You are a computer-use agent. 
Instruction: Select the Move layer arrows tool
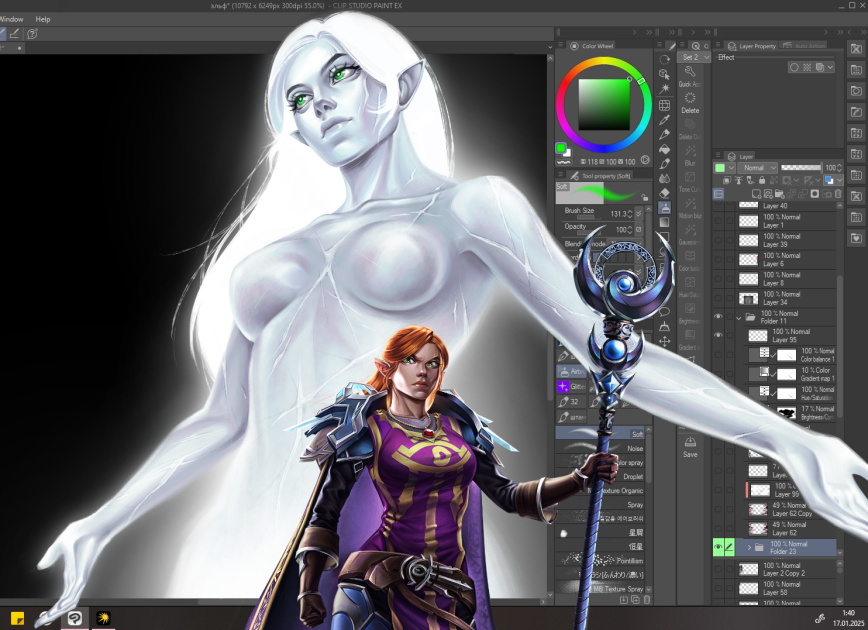tap(664, 341)
